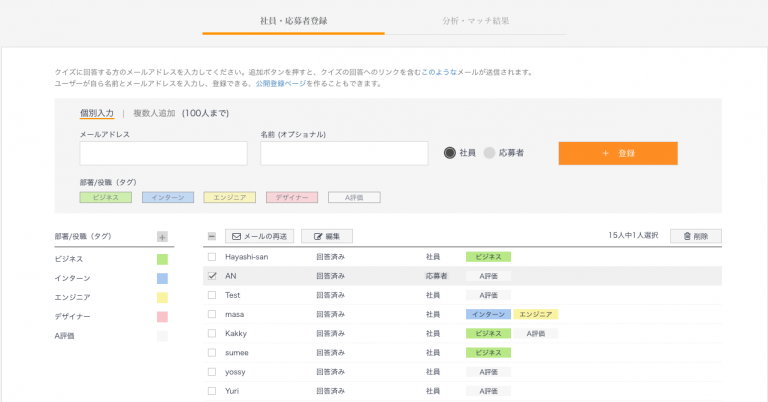This screenshot has height=402, width=768.
Task: Add a new tag with the plus icon
Action: [162, 237]
